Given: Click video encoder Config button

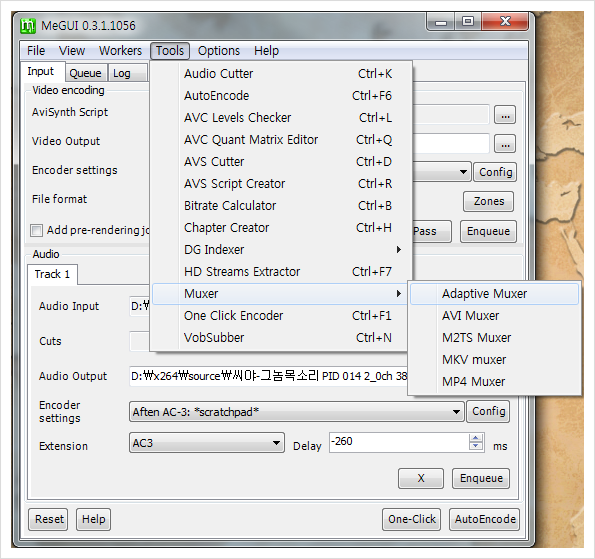Looking at the screenshot, I should (495, 172).
